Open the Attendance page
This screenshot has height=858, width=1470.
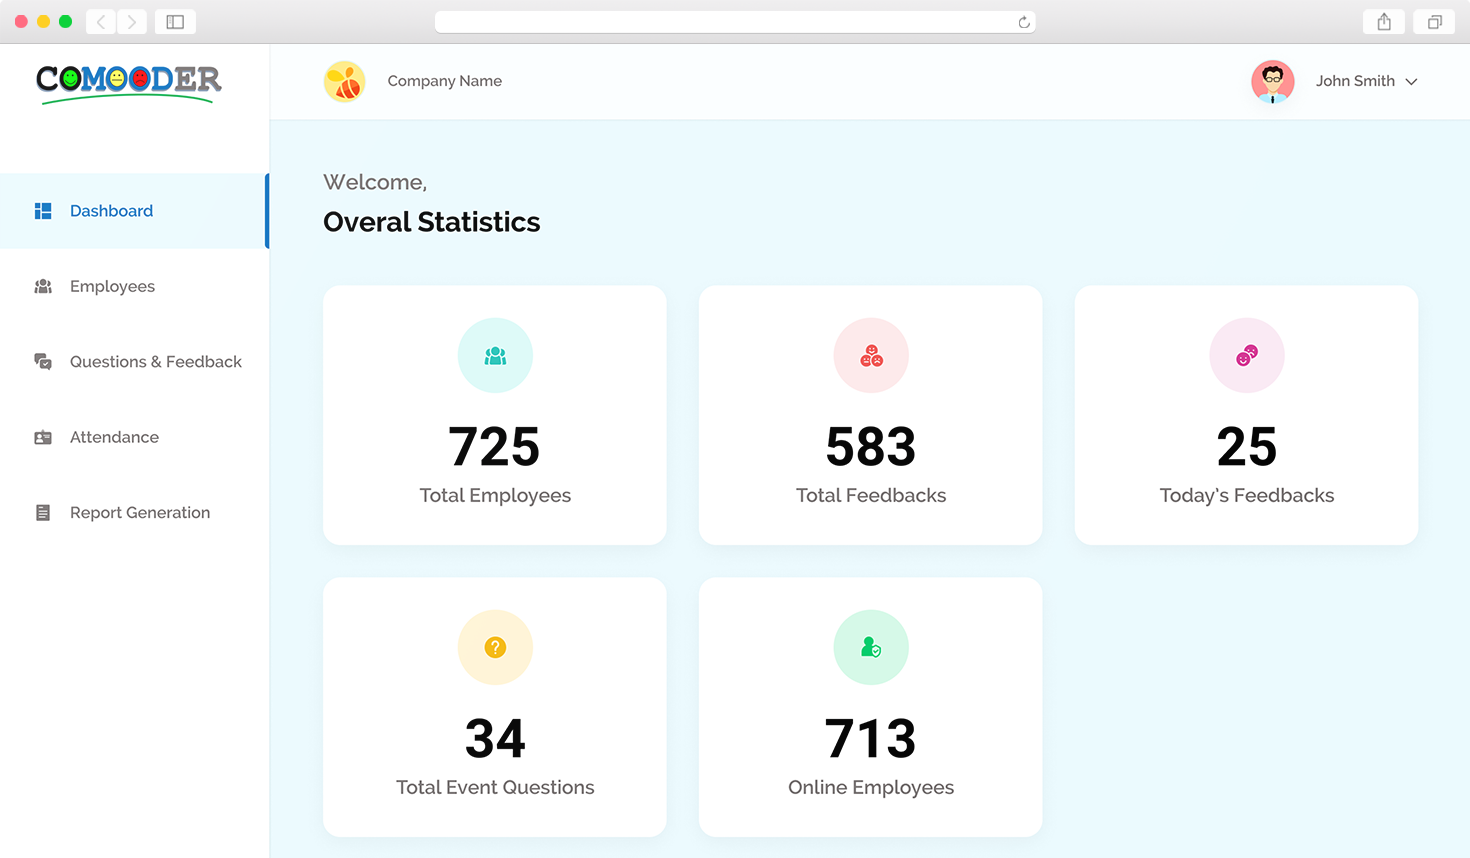114,438
